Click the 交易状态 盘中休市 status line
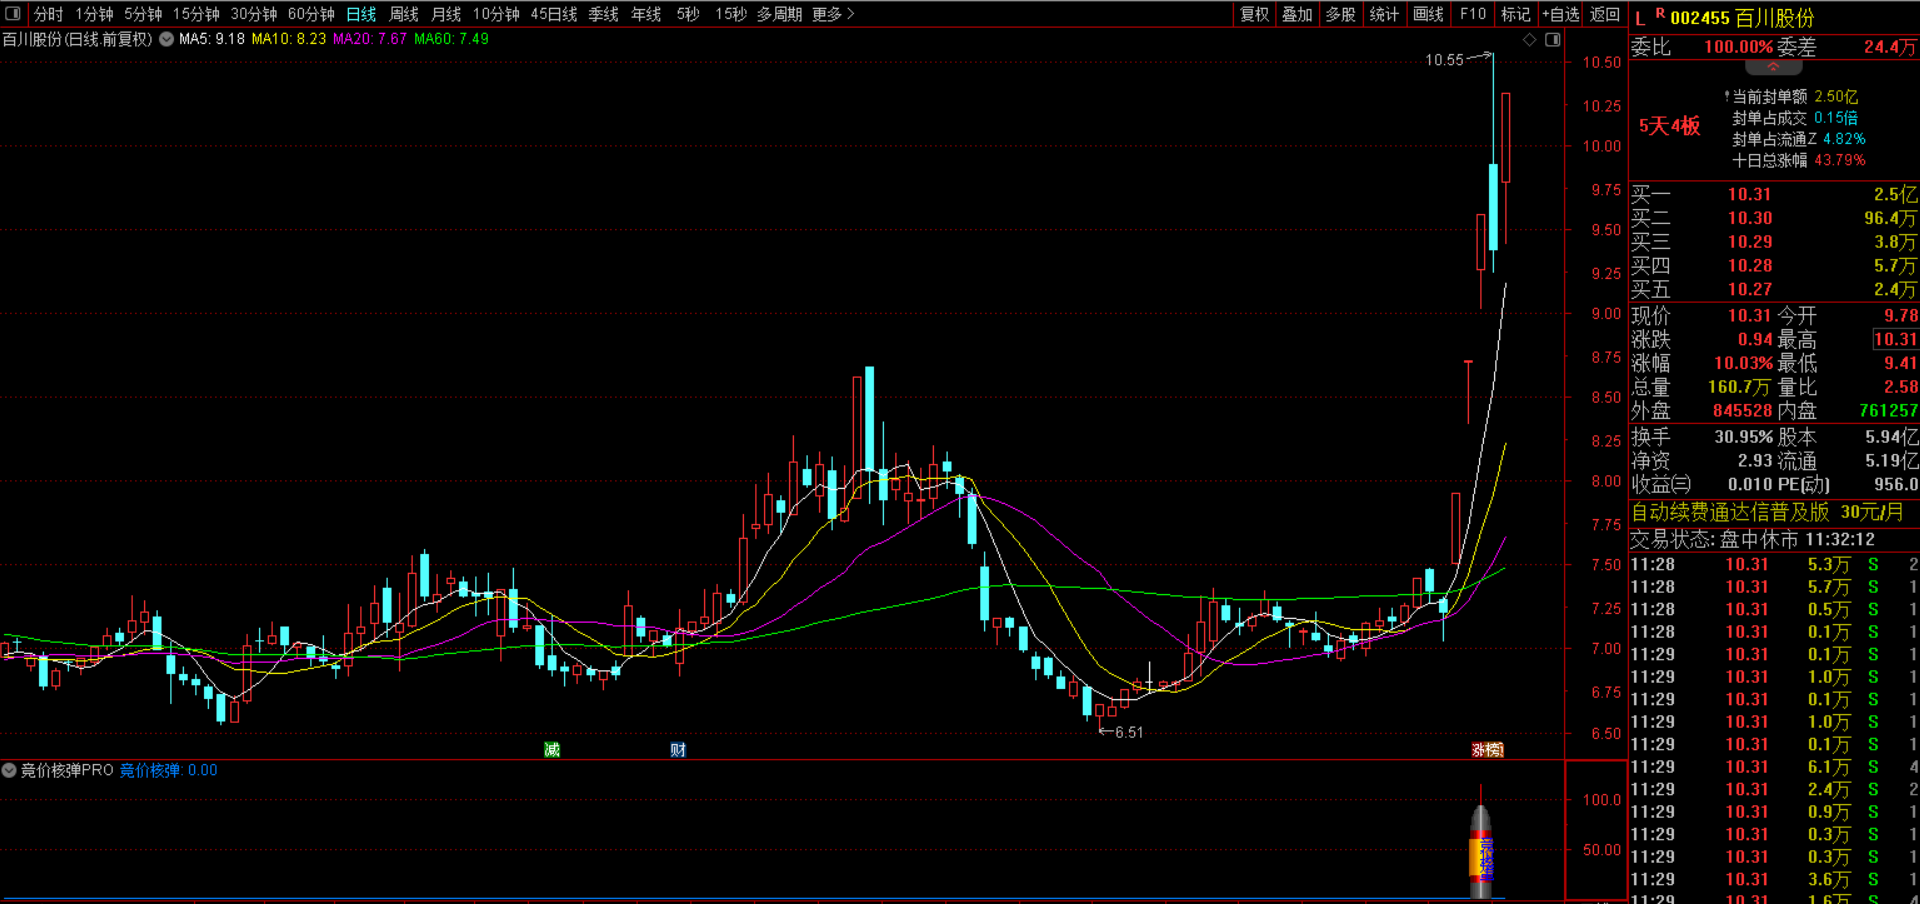This screenshot has height=904, width=1920. coord(1753,540)
